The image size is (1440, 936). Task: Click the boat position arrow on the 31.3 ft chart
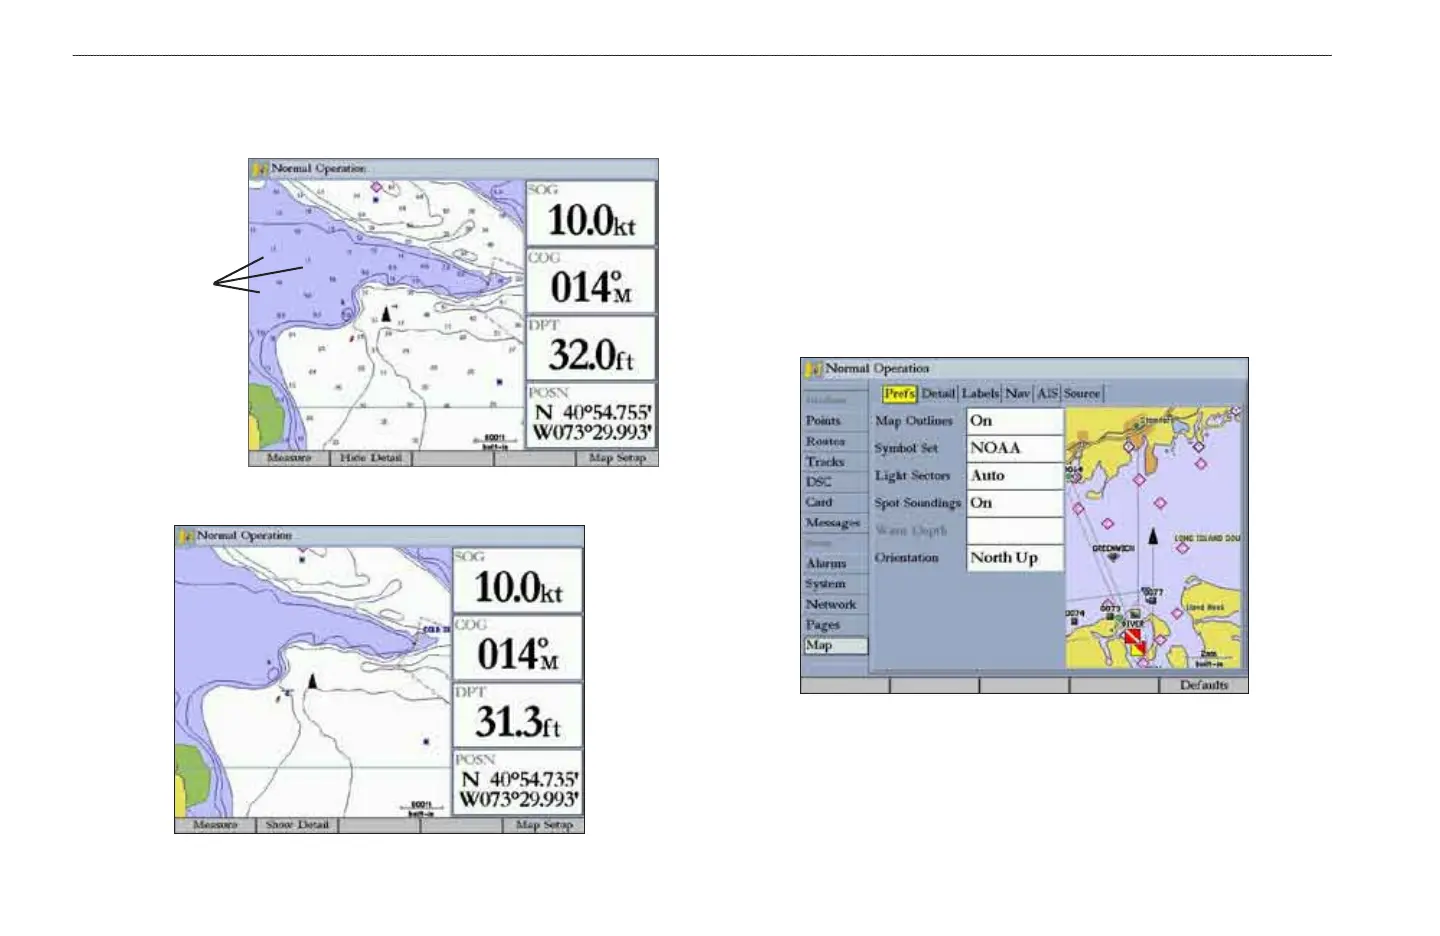[312, 681]
